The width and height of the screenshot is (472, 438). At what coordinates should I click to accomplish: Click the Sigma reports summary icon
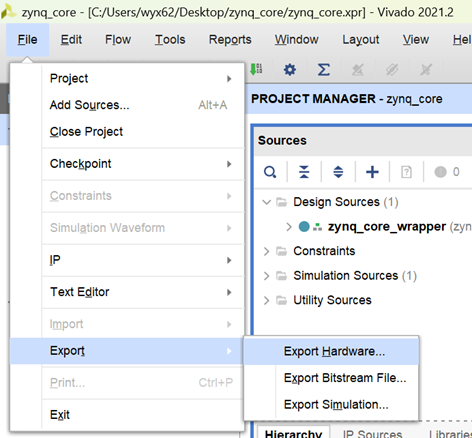pos(324,70)
